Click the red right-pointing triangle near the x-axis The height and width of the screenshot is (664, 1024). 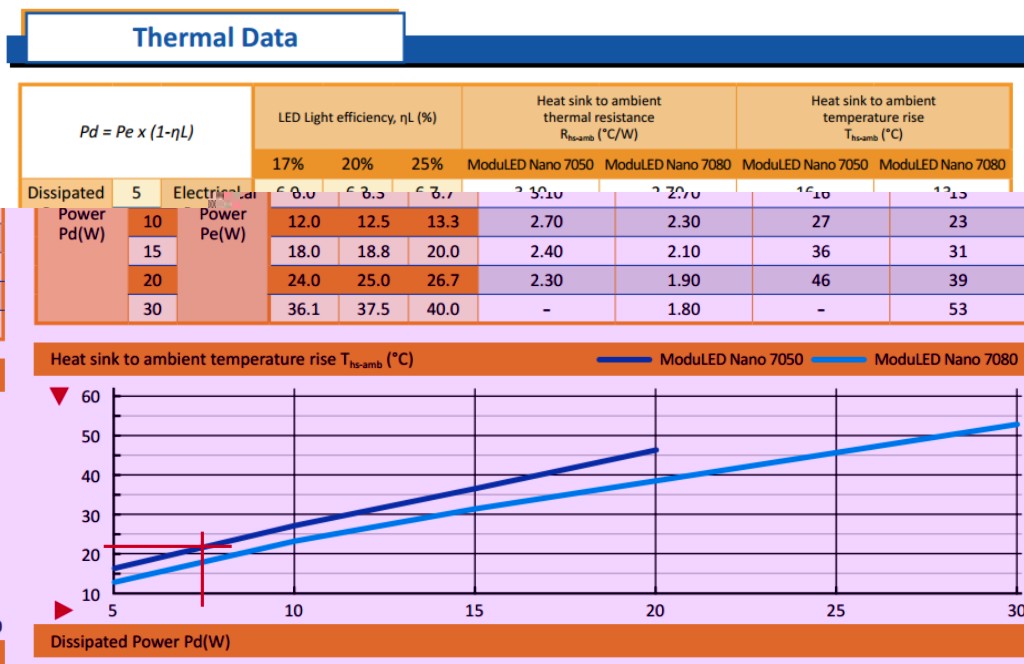pyautogui.click(x=63, y=609)
